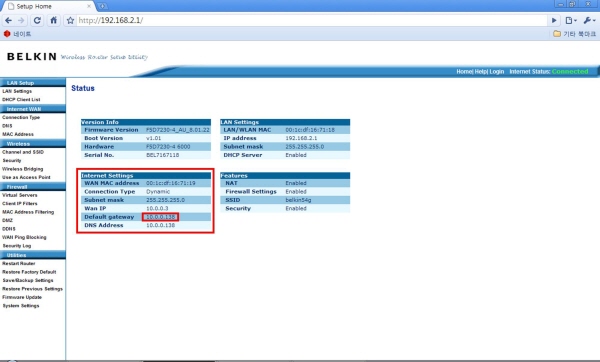
Task: Click the browser Forward arrow
Action: click(x=22, y=20)
